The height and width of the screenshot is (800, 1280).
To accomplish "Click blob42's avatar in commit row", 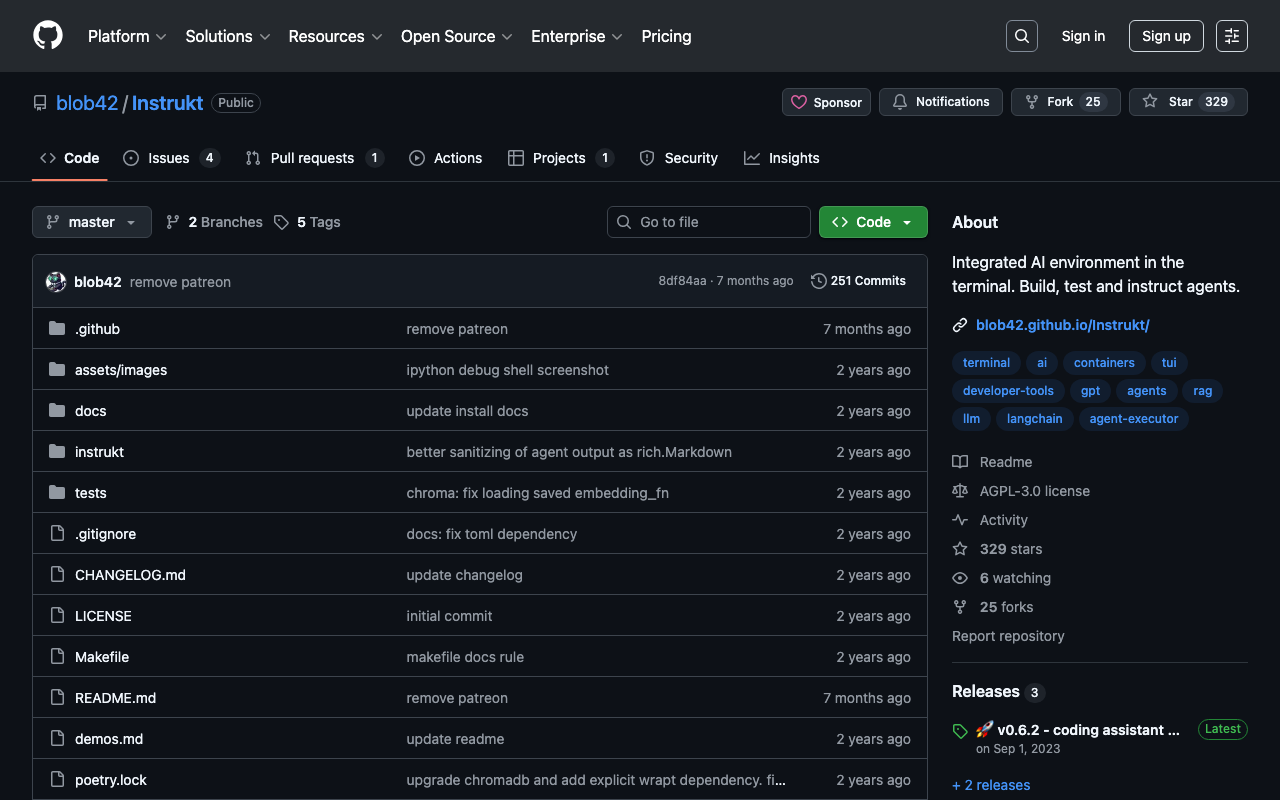I will tap(56, 282).
